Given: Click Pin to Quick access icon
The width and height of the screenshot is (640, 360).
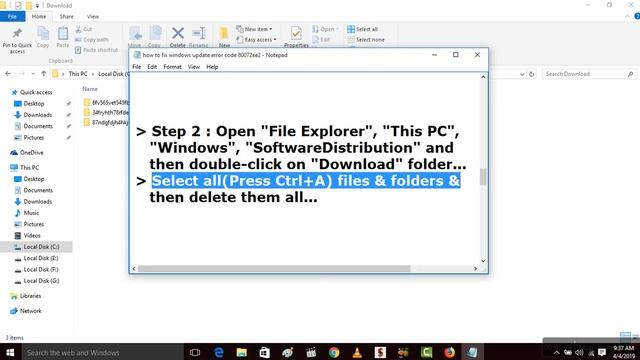Looking at the screenshot, I should pos(17,33).
